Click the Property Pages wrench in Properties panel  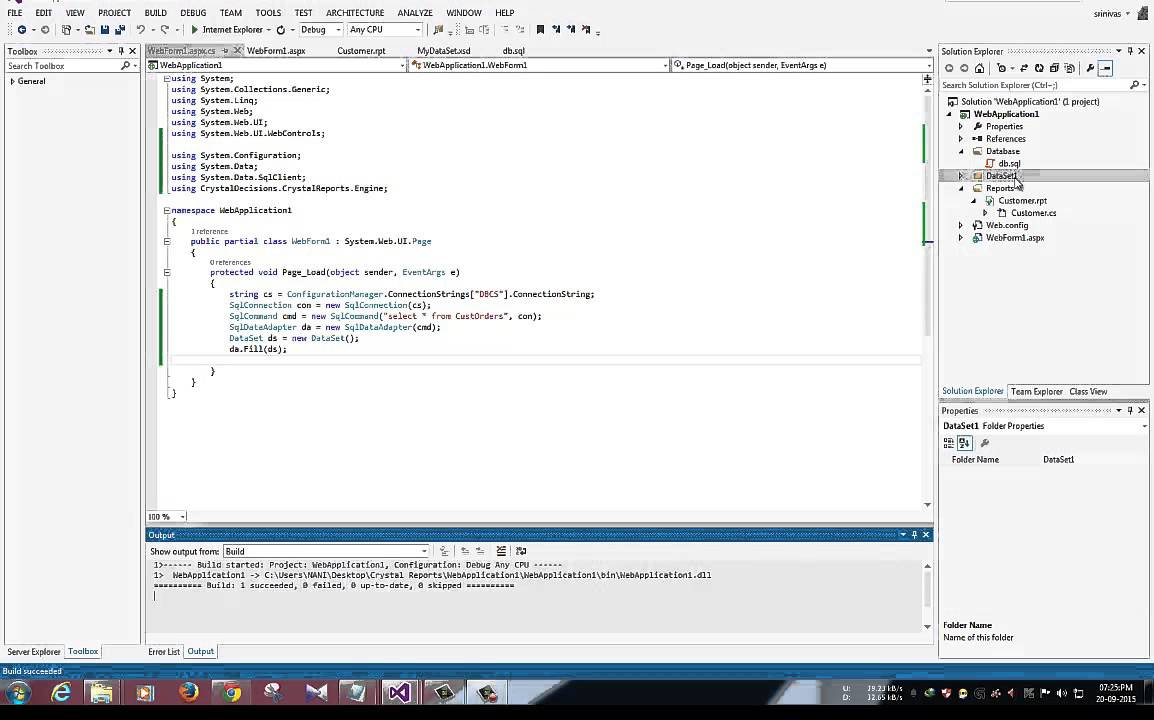[985, 442]
